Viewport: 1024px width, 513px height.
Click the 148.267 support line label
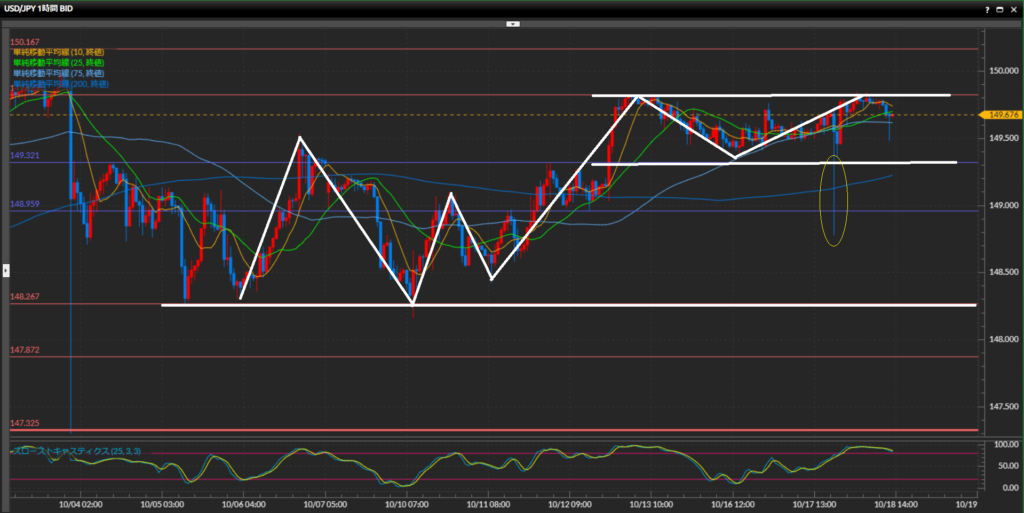25,296
